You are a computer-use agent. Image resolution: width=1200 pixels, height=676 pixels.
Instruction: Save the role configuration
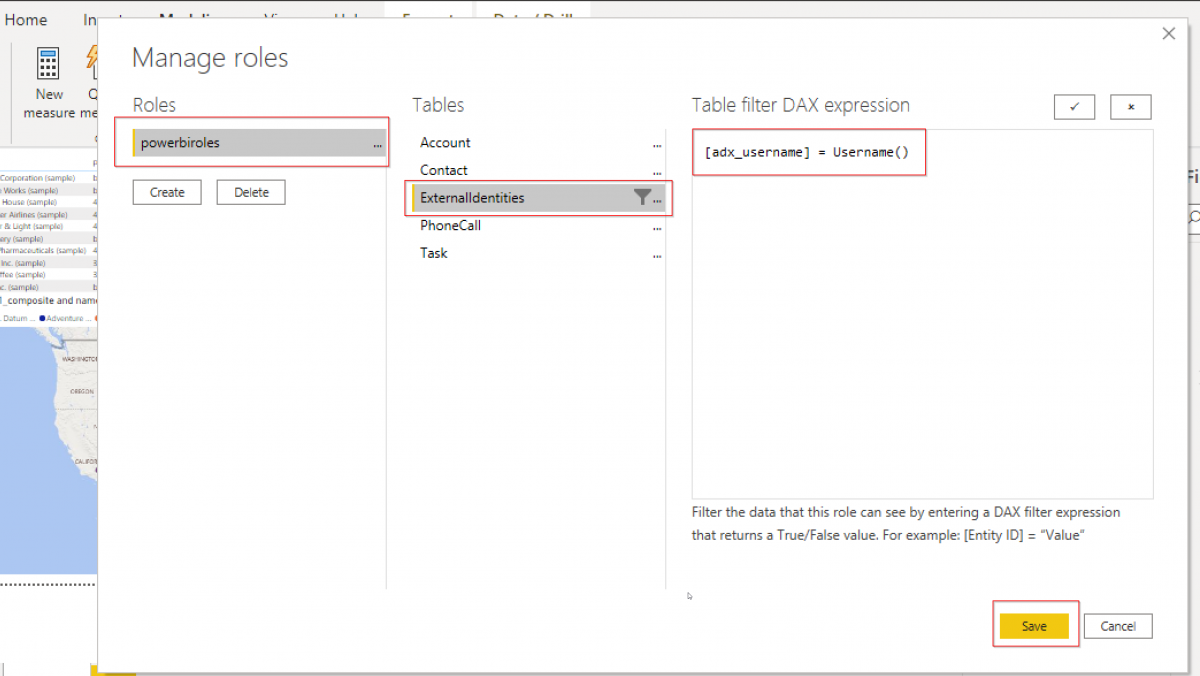(x=1035, y=625)
